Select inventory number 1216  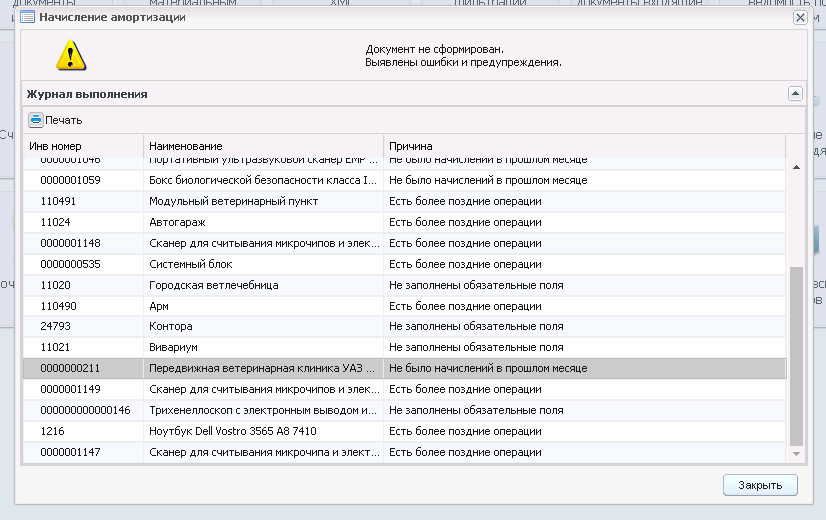coord(52,431)
